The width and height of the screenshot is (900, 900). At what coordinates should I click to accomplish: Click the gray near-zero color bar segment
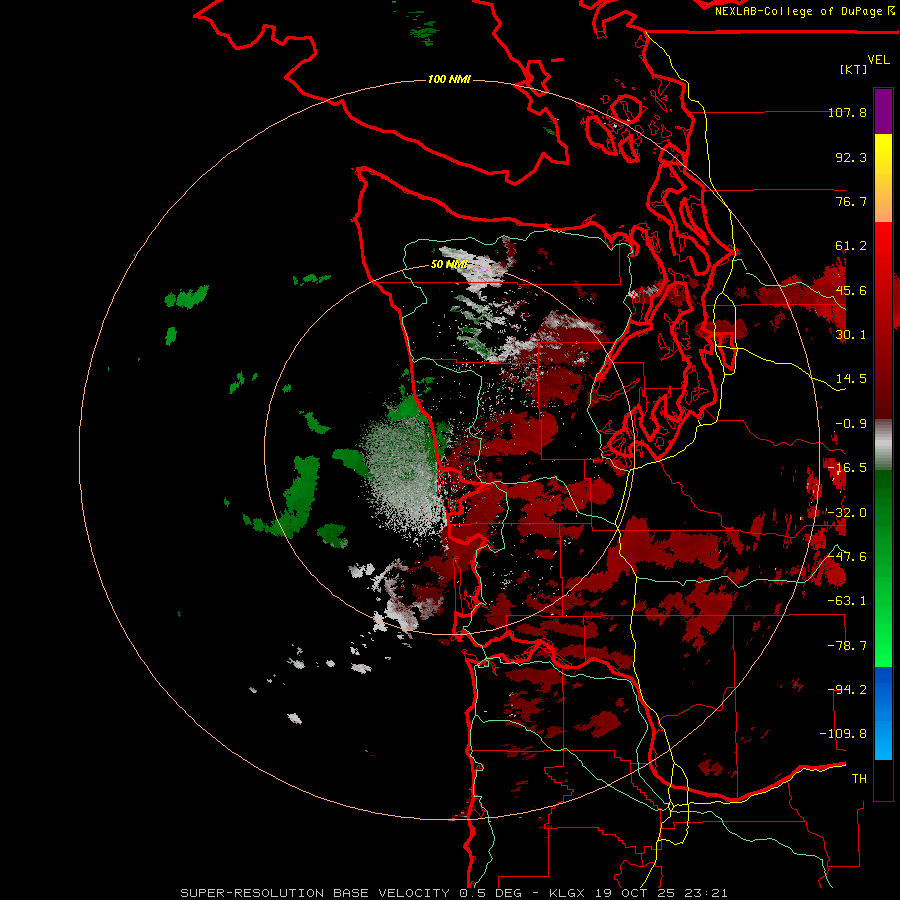coord(883,444)
